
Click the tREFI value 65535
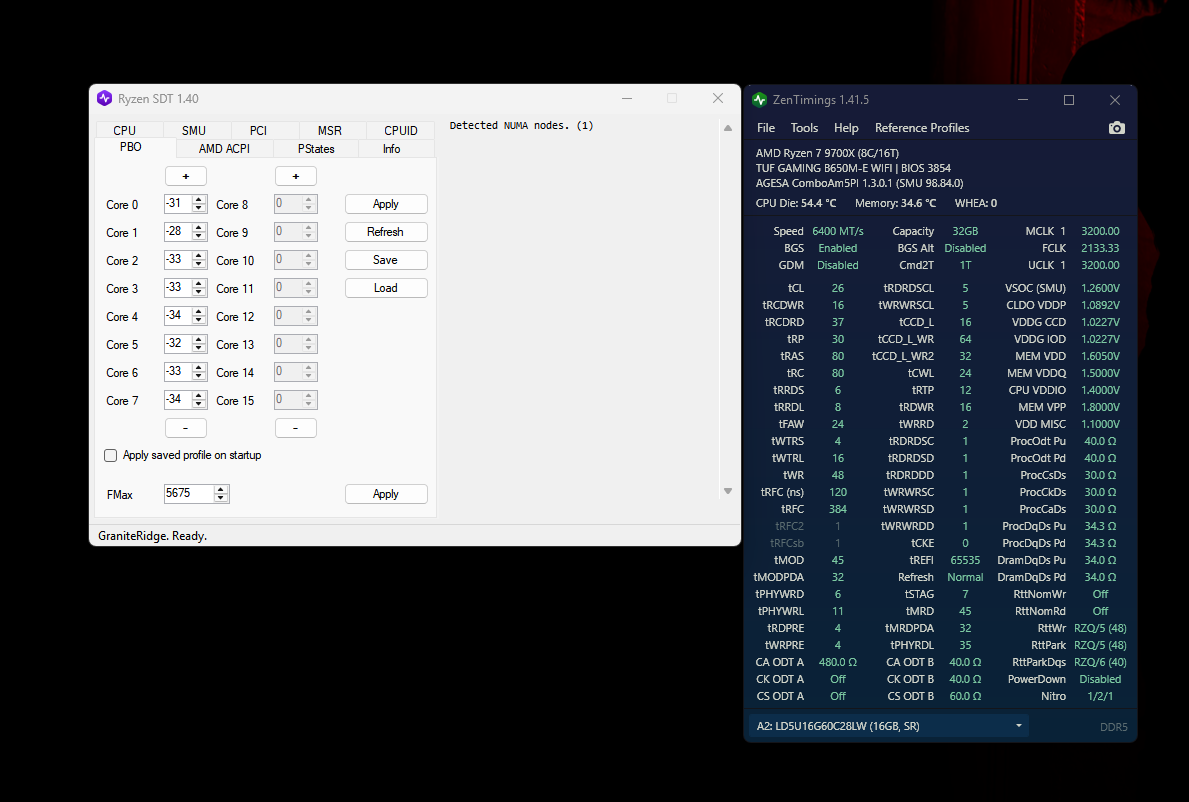[x=965, y=560]
